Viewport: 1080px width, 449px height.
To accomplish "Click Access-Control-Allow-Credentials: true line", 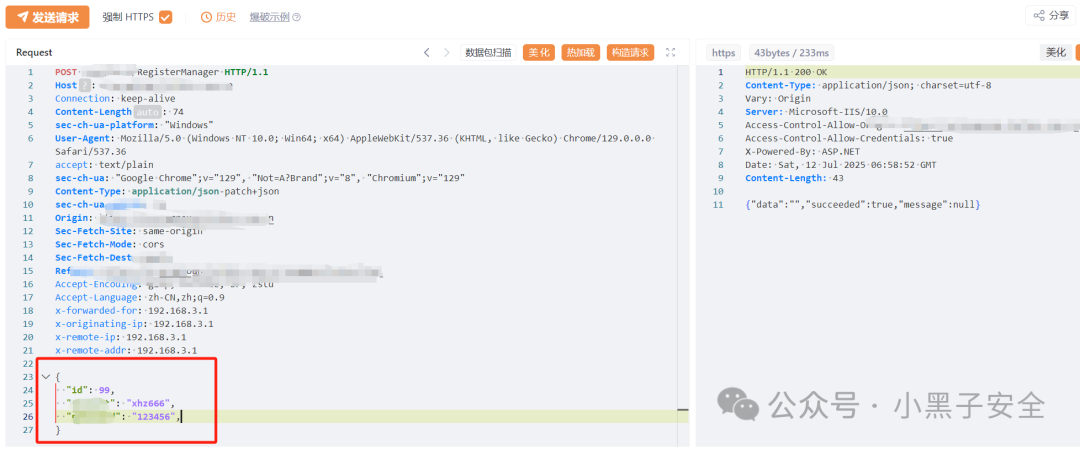I will [x=849, y=138].
